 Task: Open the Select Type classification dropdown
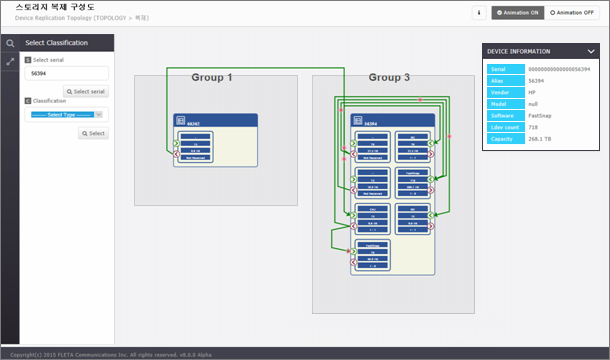(67, 115)
